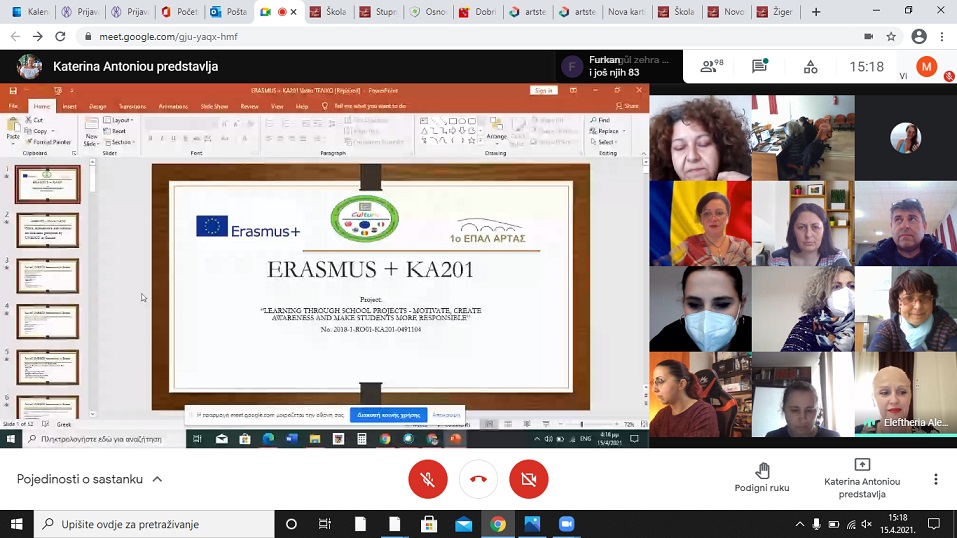
Task: Select slide 4 thumbnail in PowerPoint
Action: (x=48, y=321)
